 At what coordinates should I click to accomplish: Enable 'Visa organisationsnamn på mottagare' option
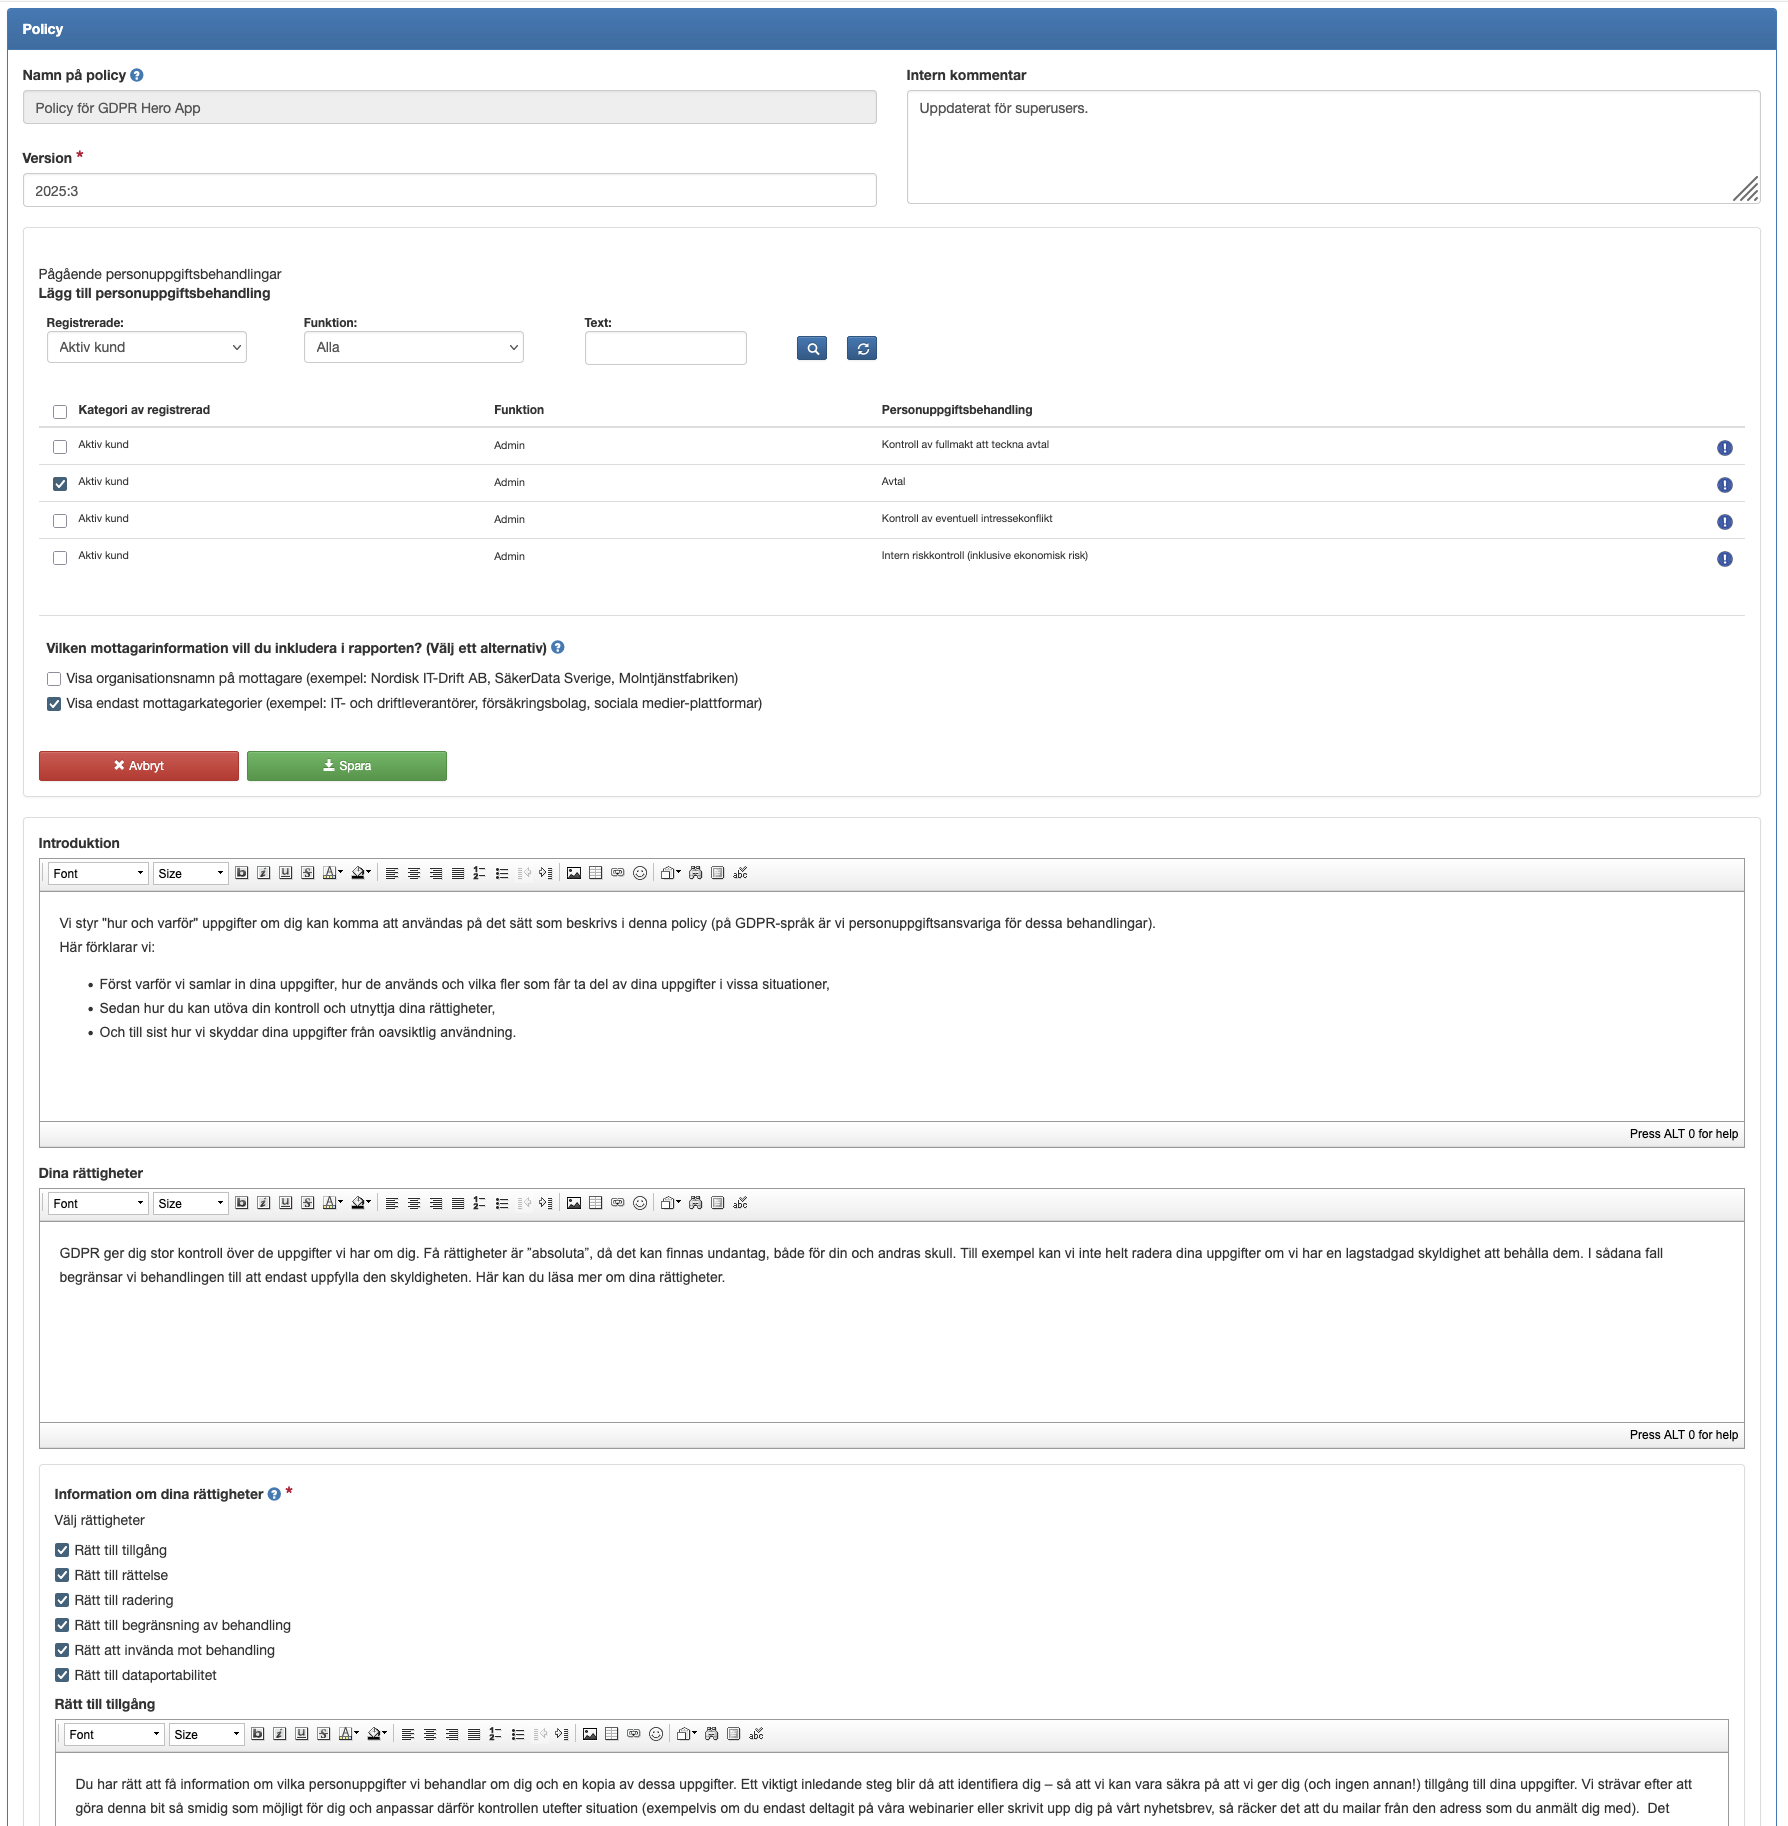(x=54, y=679)
